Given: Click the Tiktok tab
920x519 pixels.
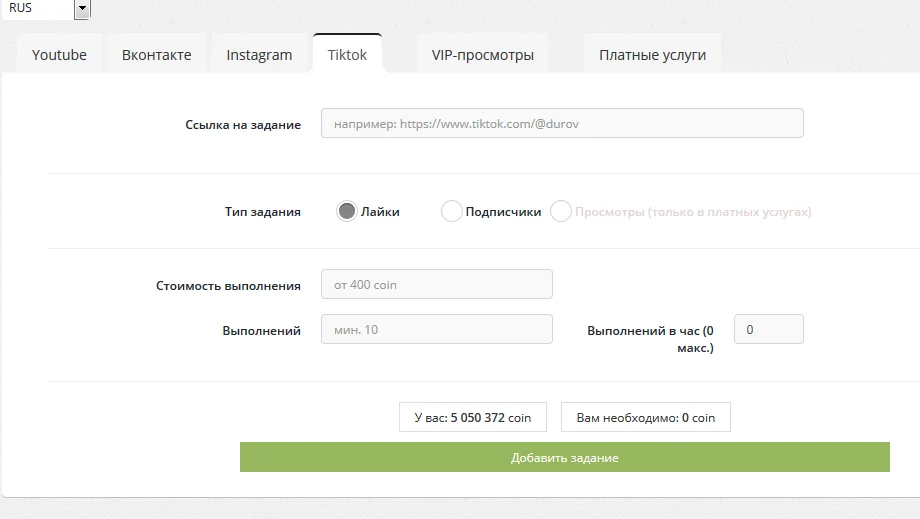Looking at the screenshot, I should [347, 55].
